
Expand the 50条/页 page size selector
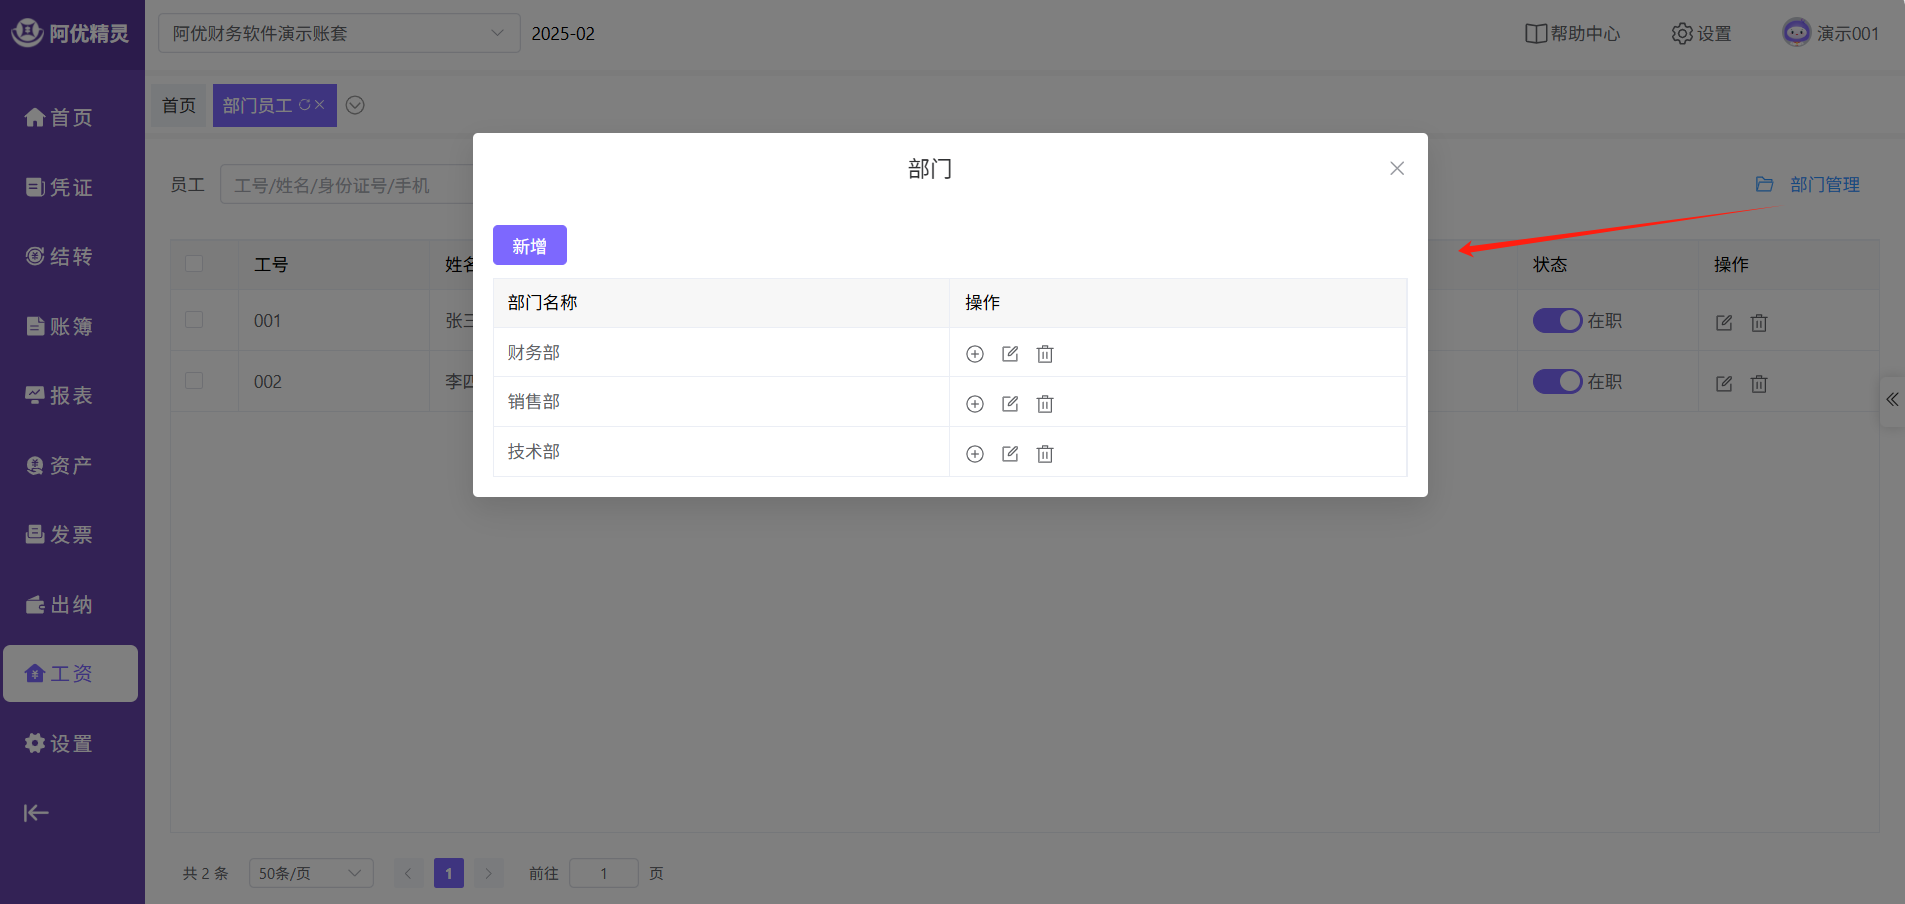click(310, 873)
